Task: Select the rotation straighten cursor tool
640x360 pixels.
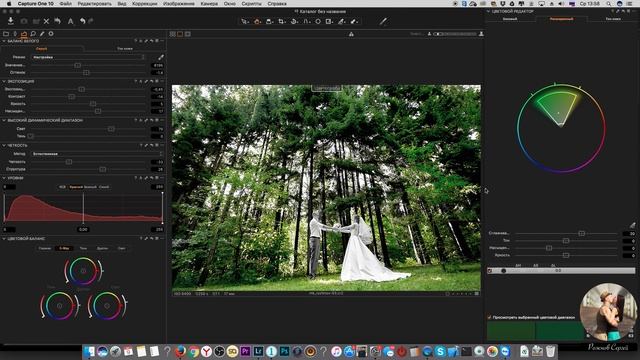Action: pos(294,21)
